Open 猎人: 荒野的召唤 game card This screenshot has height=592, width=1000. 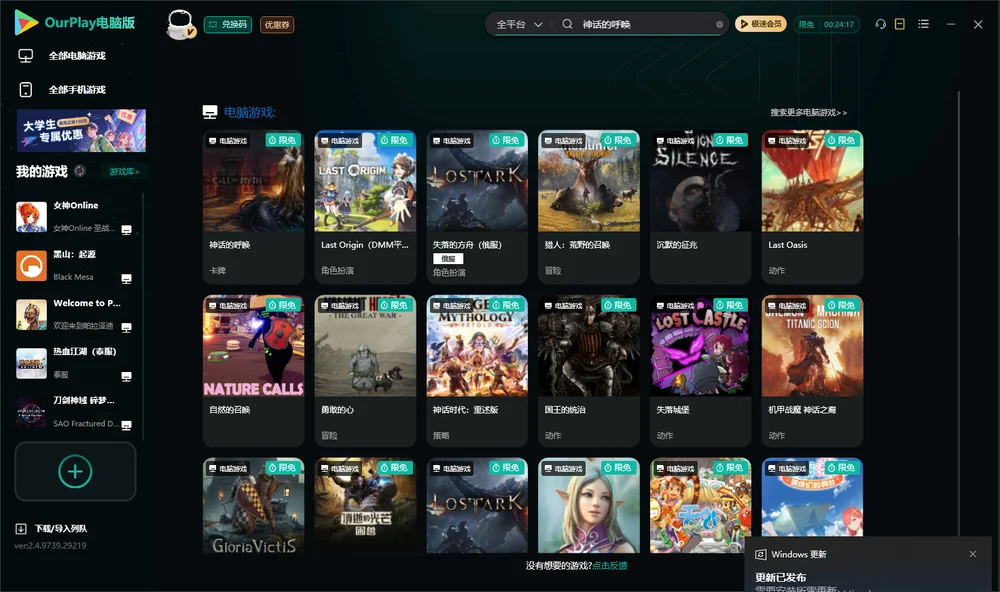[x=589, y=207]
